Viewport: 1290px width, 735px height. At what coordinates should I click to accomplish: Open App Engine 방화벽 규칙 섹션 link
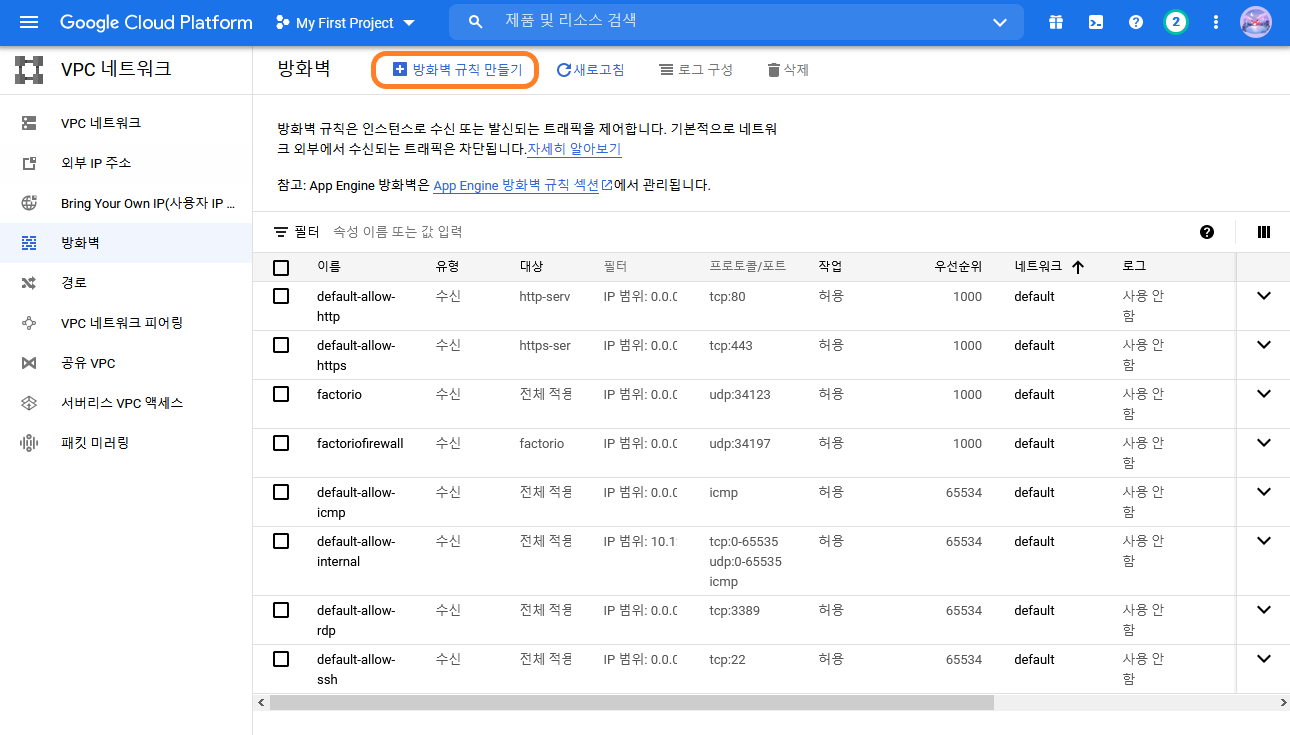pyautogui.click(x=522, y=185)
